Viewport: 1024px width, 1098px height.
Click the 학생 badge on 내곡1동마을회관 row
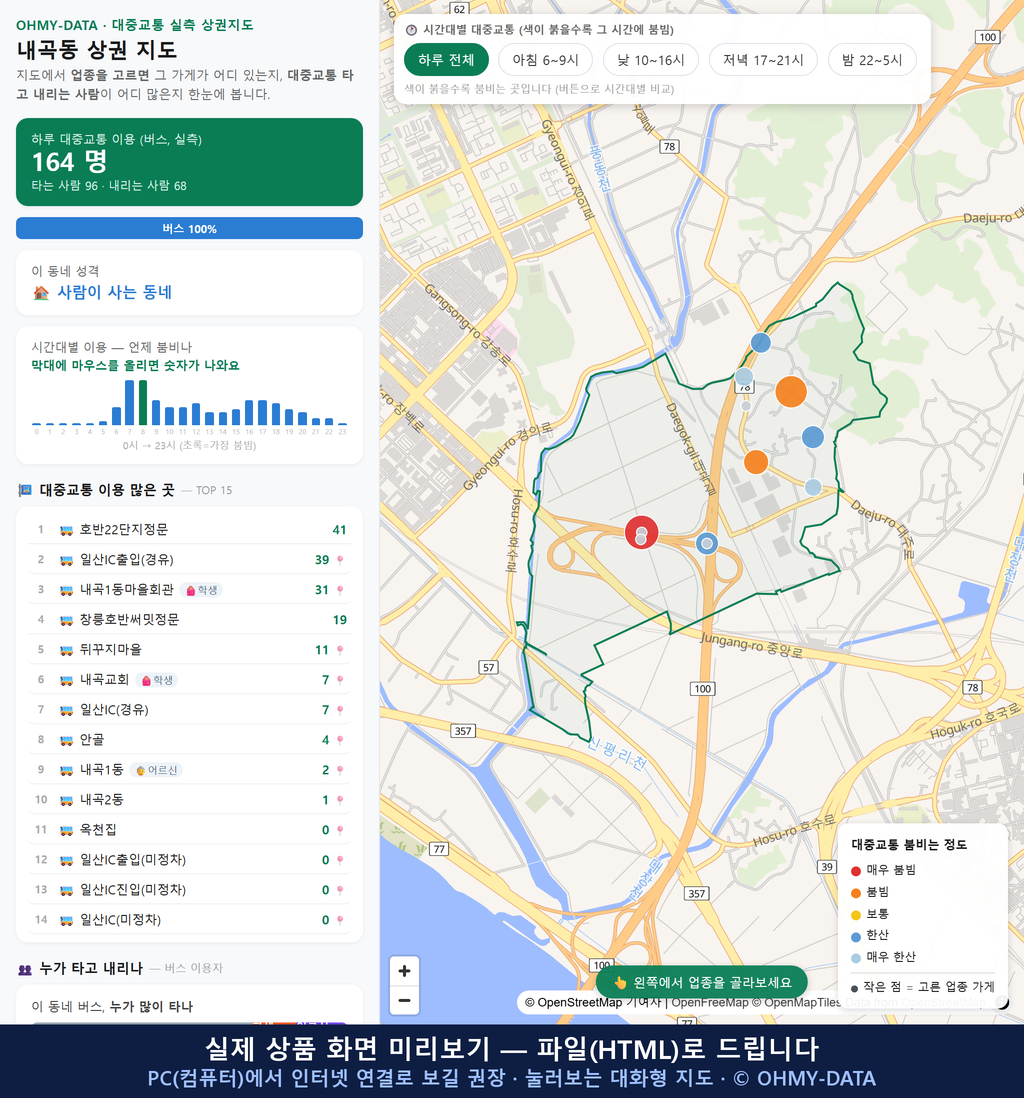pos(201,590)
